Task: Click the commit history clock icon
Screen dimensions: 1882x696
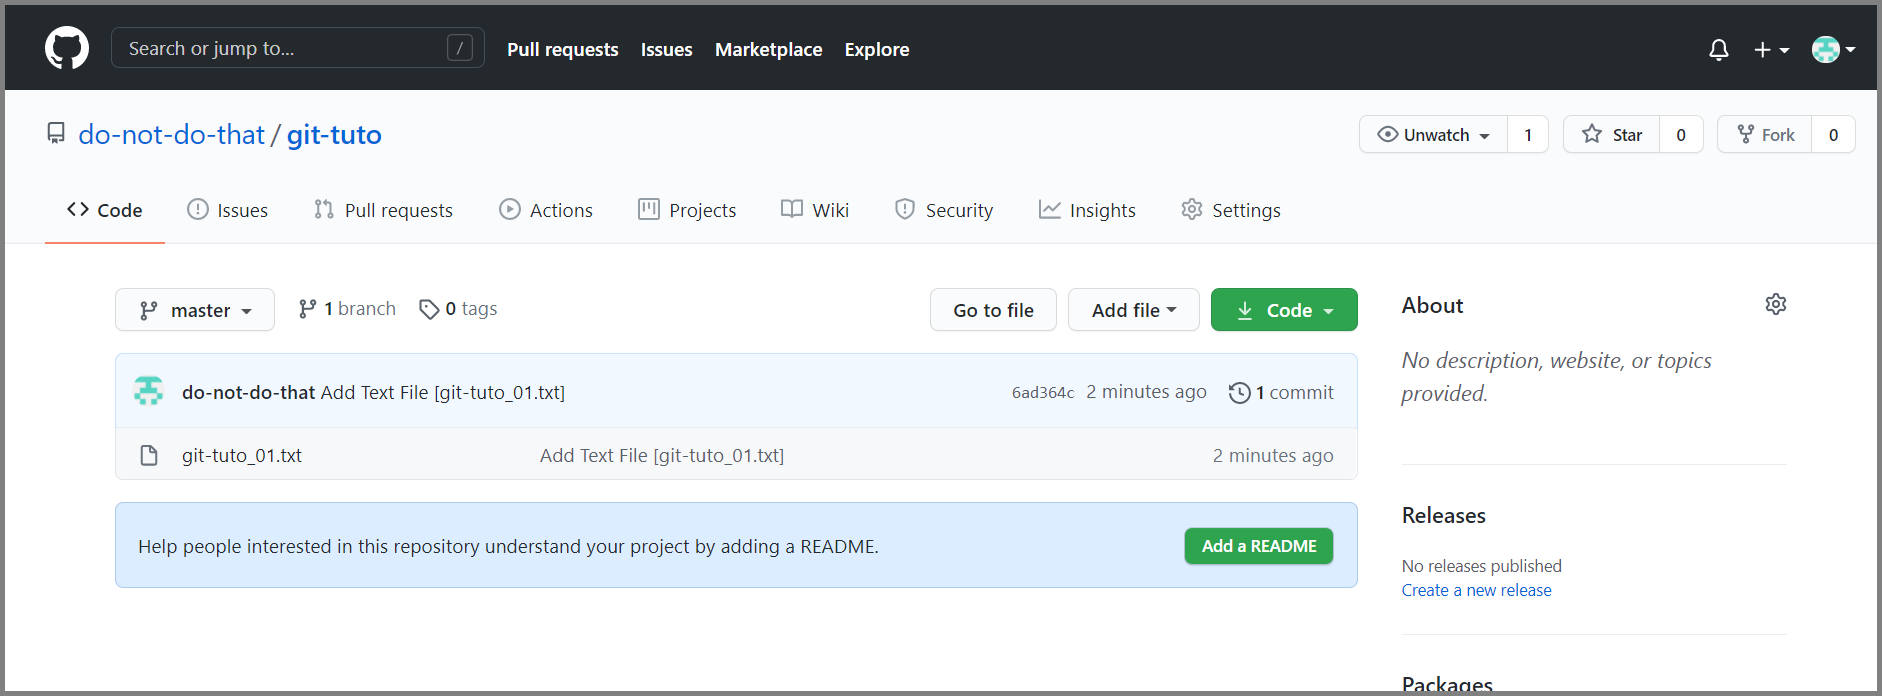Action: coord(1239,393)
